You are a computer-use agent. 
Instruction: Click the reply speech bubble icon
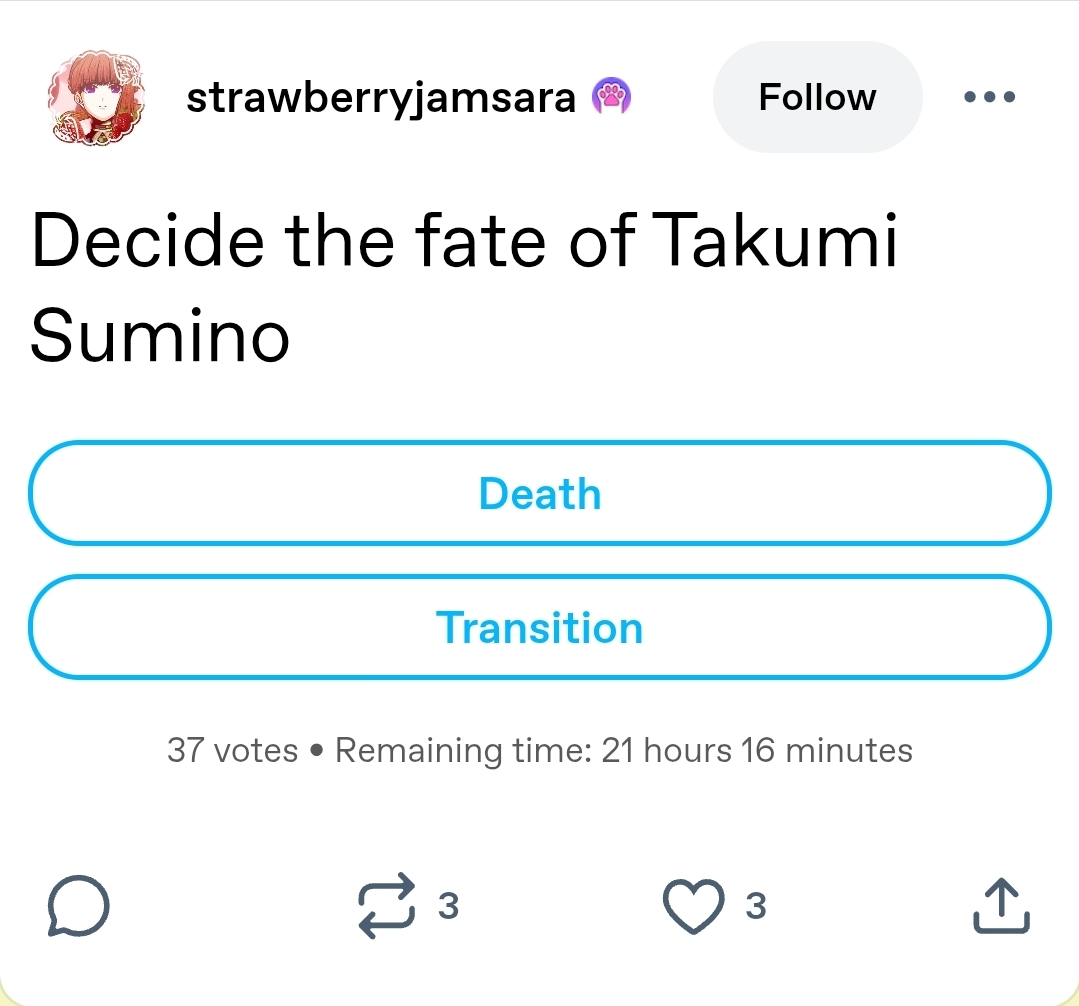tap(78, 906)
